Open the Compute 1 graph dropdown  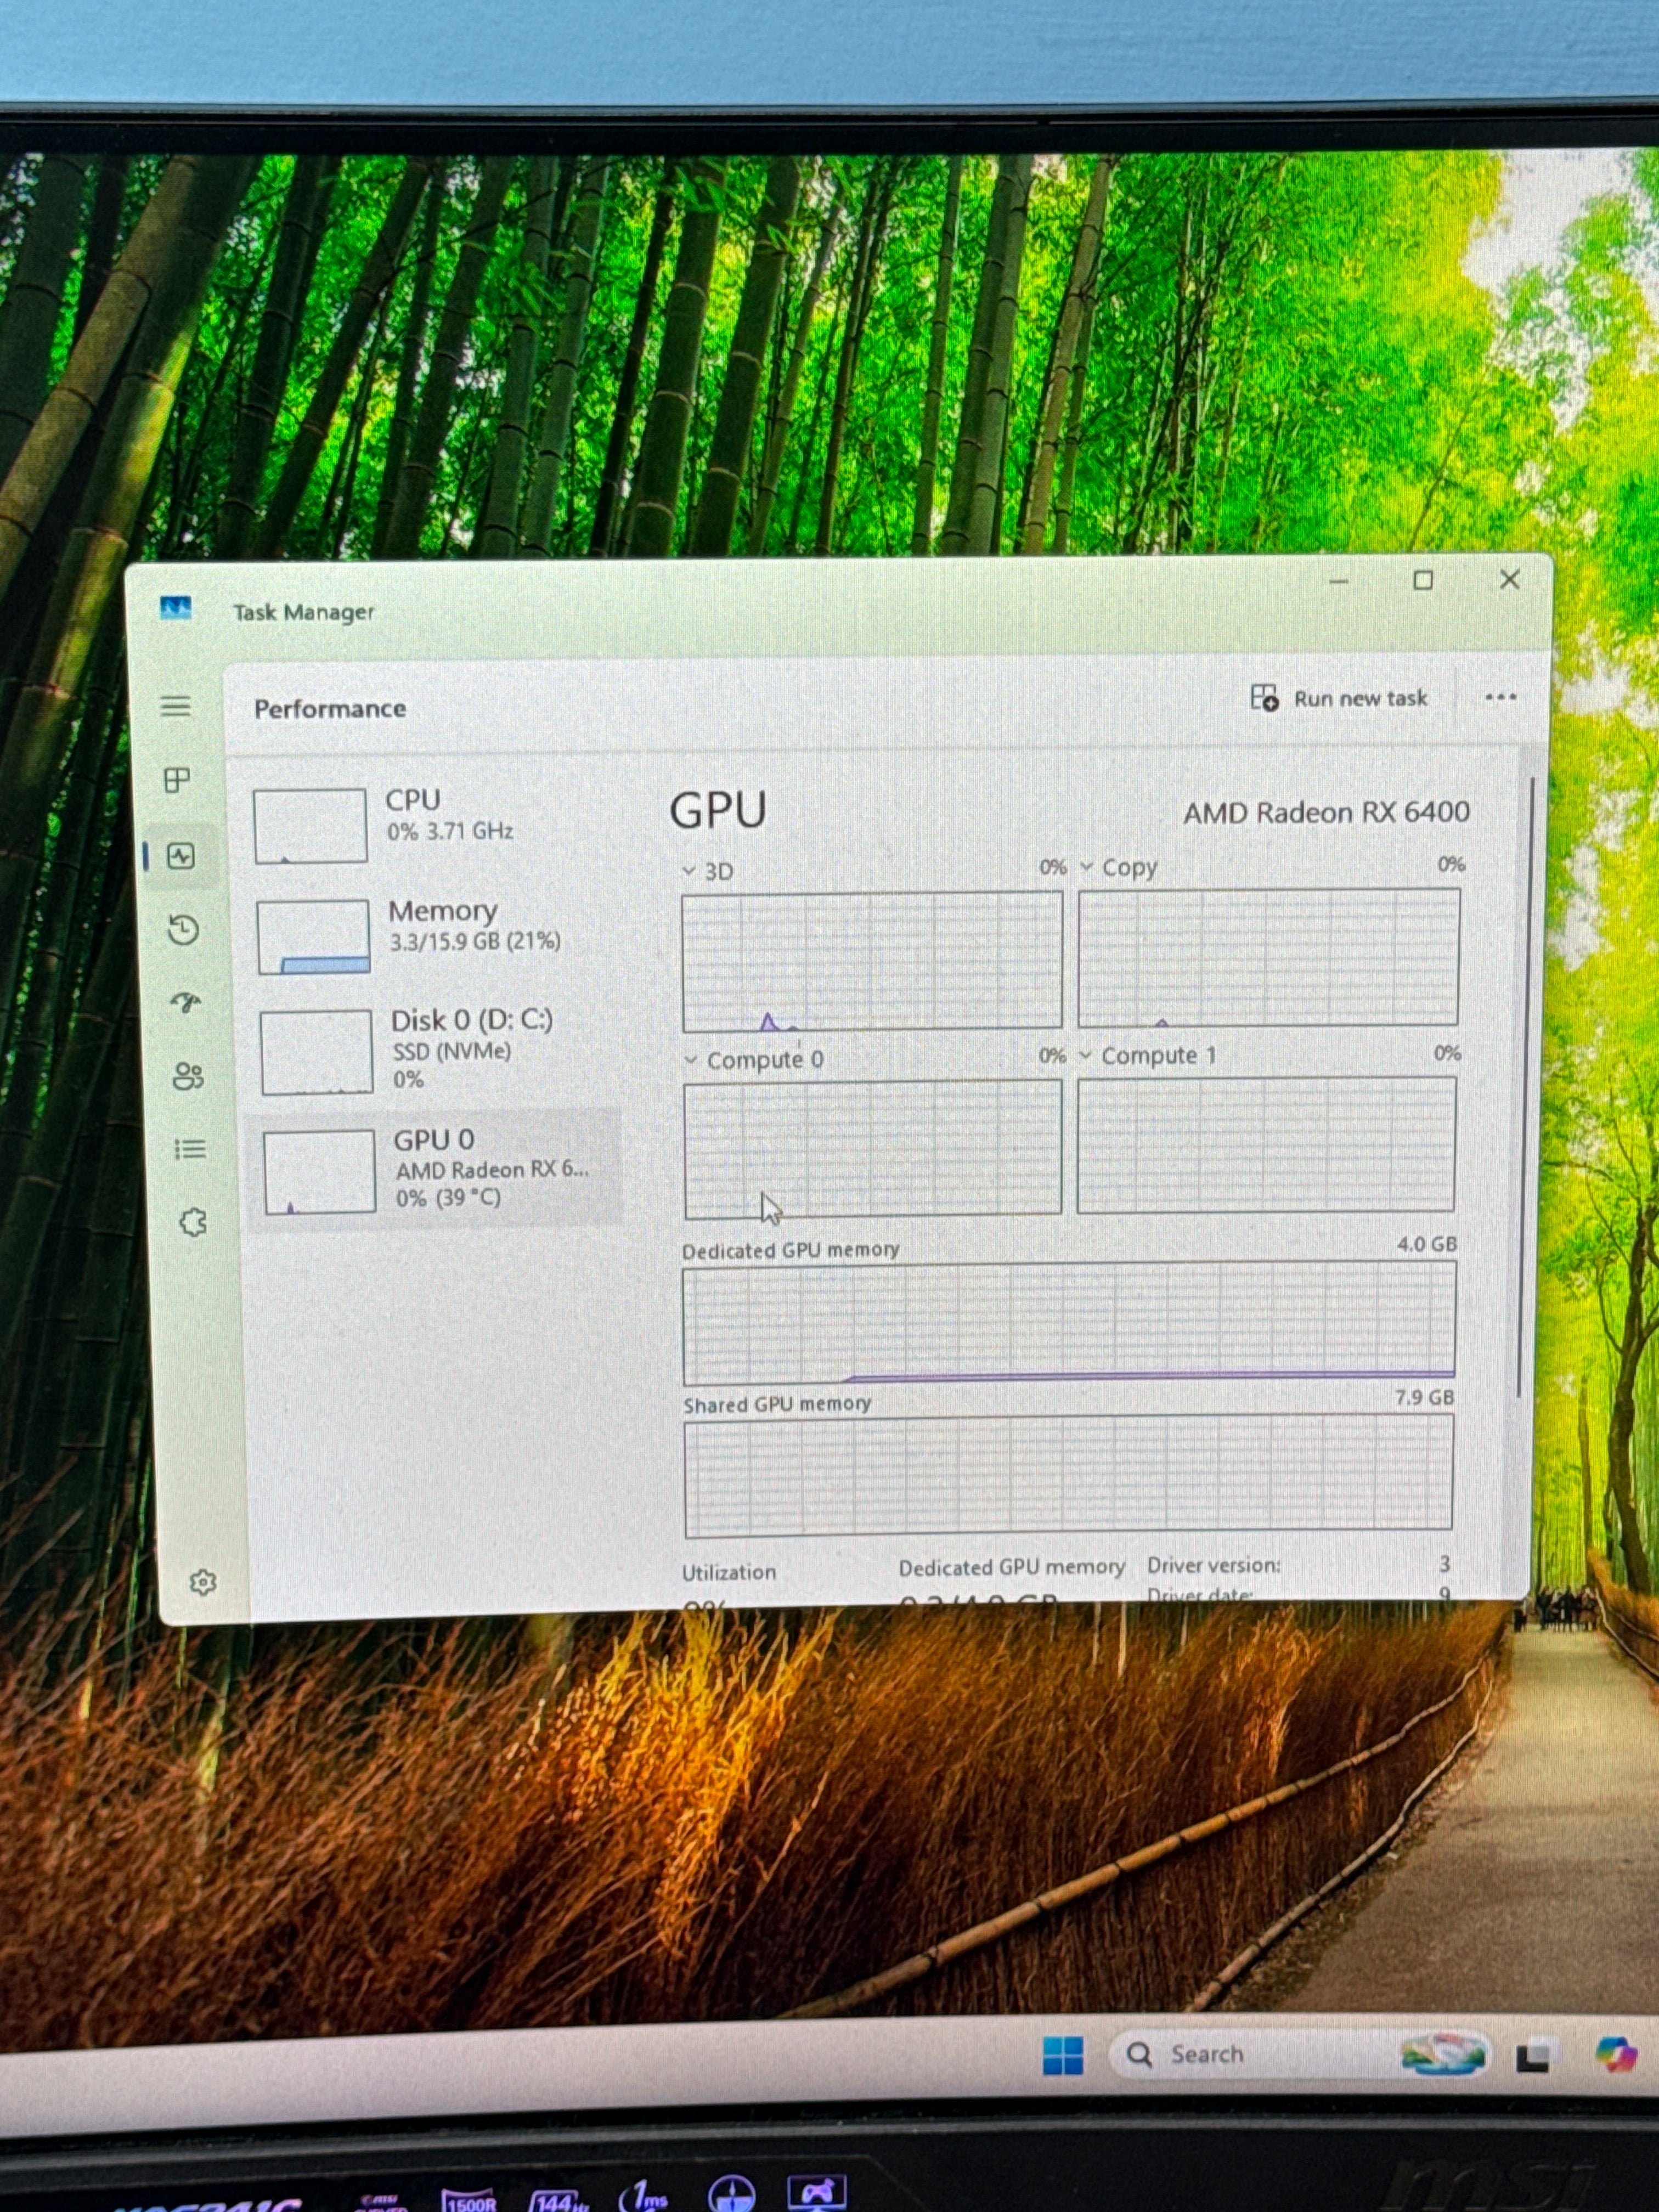click(1086, 1056)
